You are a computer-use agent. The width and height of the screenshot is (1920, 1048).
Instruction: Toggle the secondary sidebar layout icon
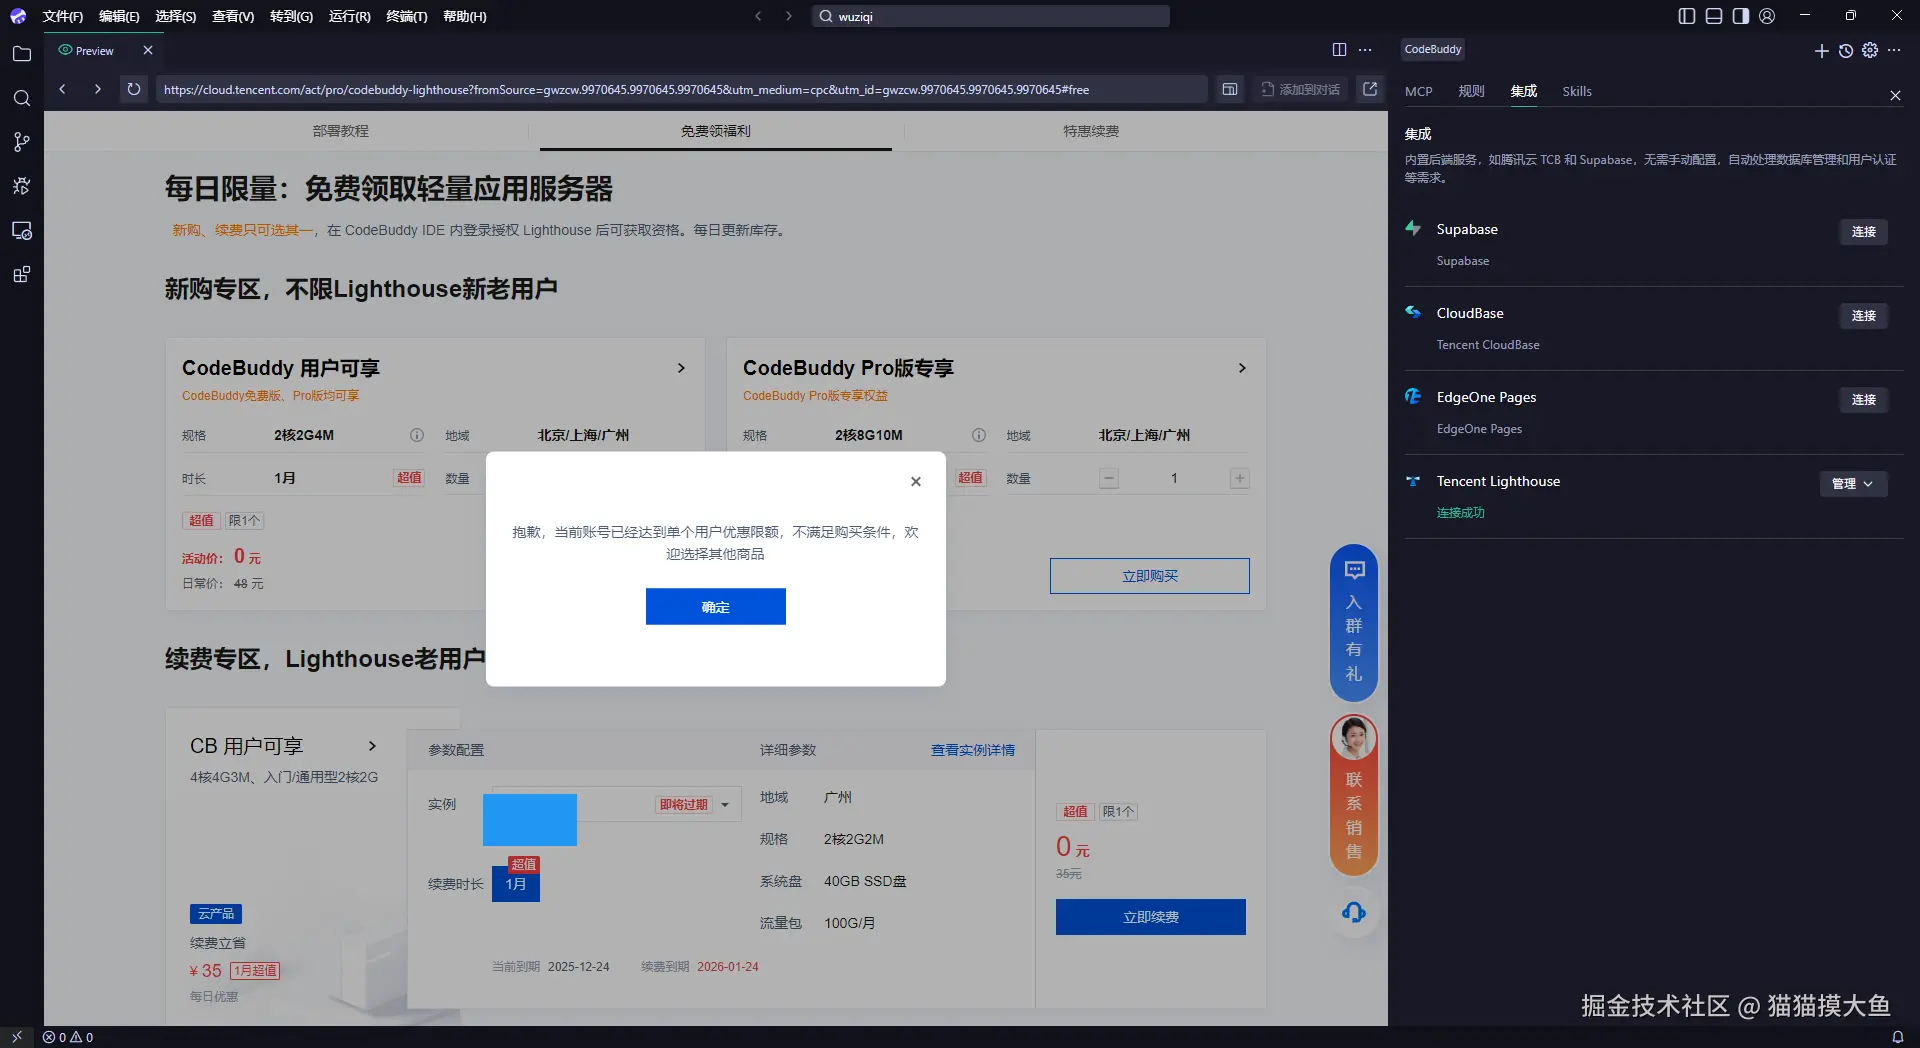[x=1741, y=16]
